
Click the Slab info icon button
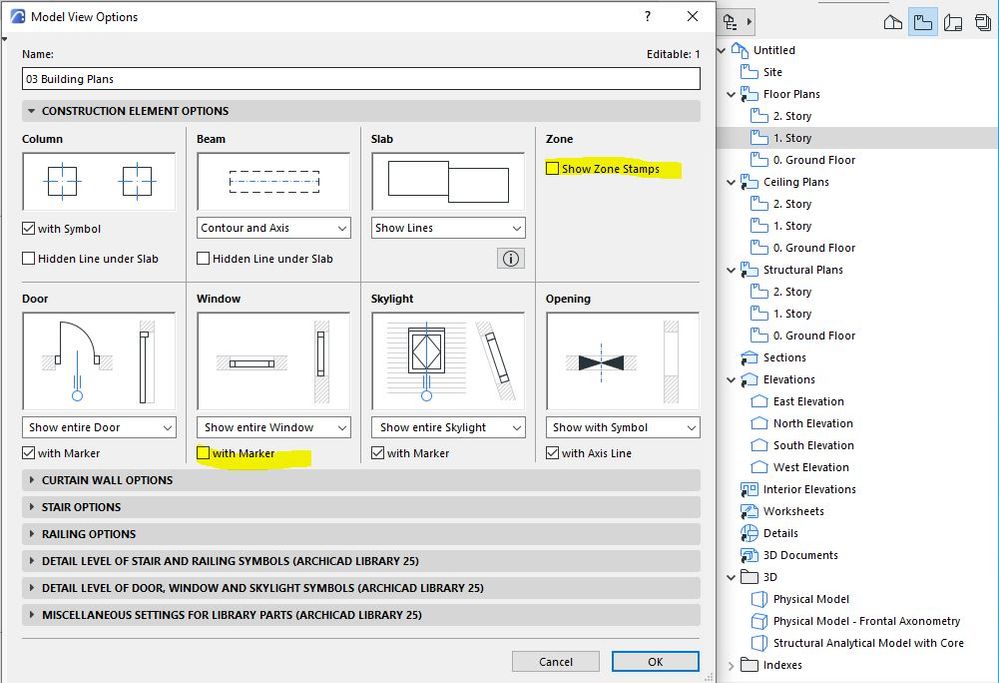point(511,259)
